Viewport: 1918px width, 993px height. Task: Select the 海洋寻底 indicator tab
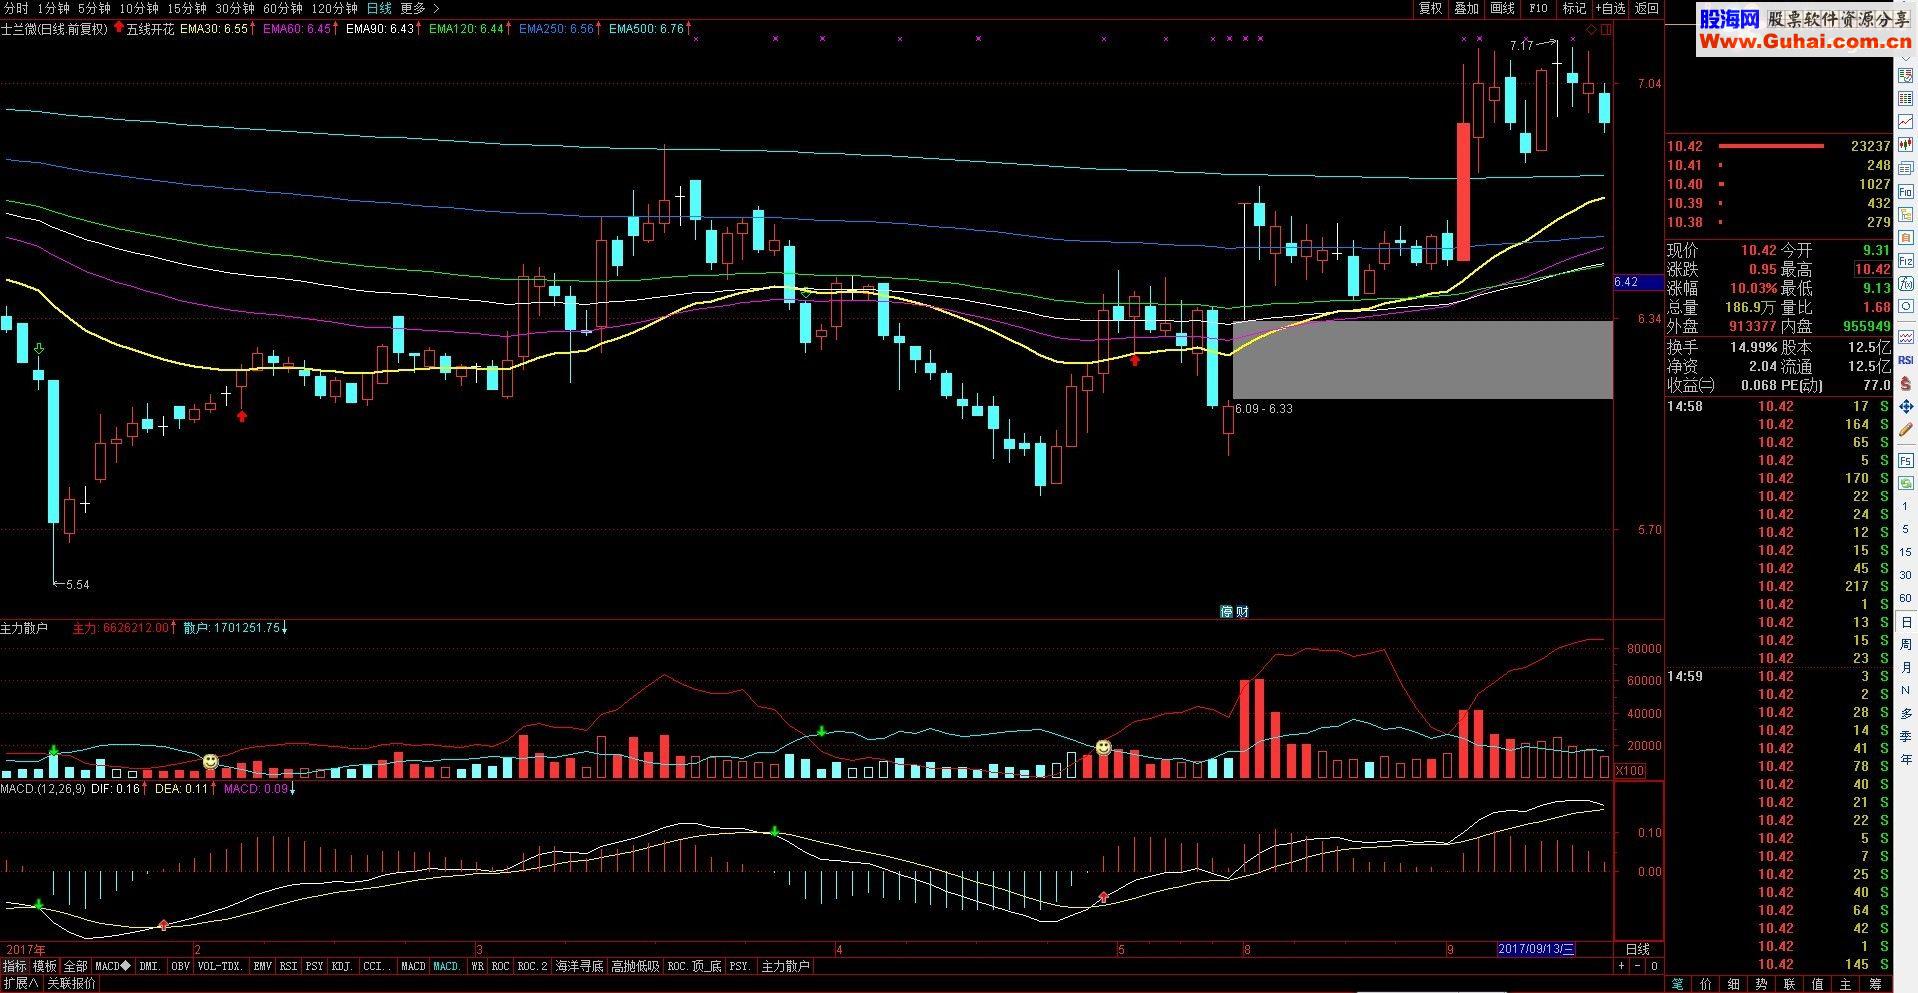click(x=580, y=966)
